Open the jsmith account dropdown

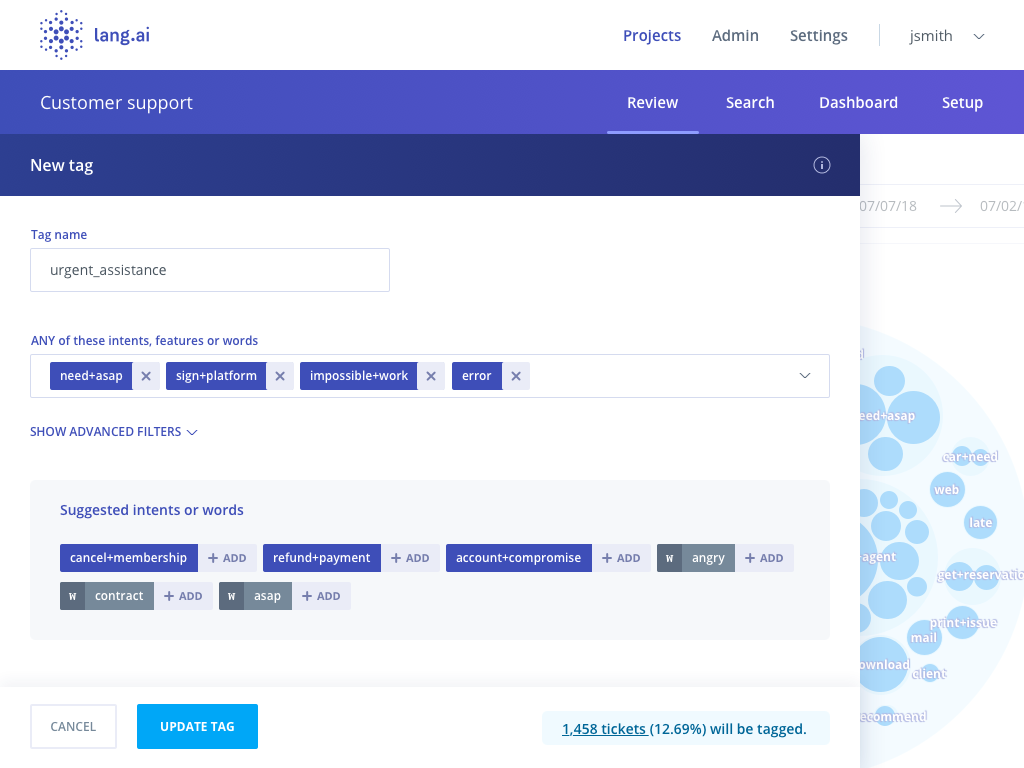tap(945, 35)
